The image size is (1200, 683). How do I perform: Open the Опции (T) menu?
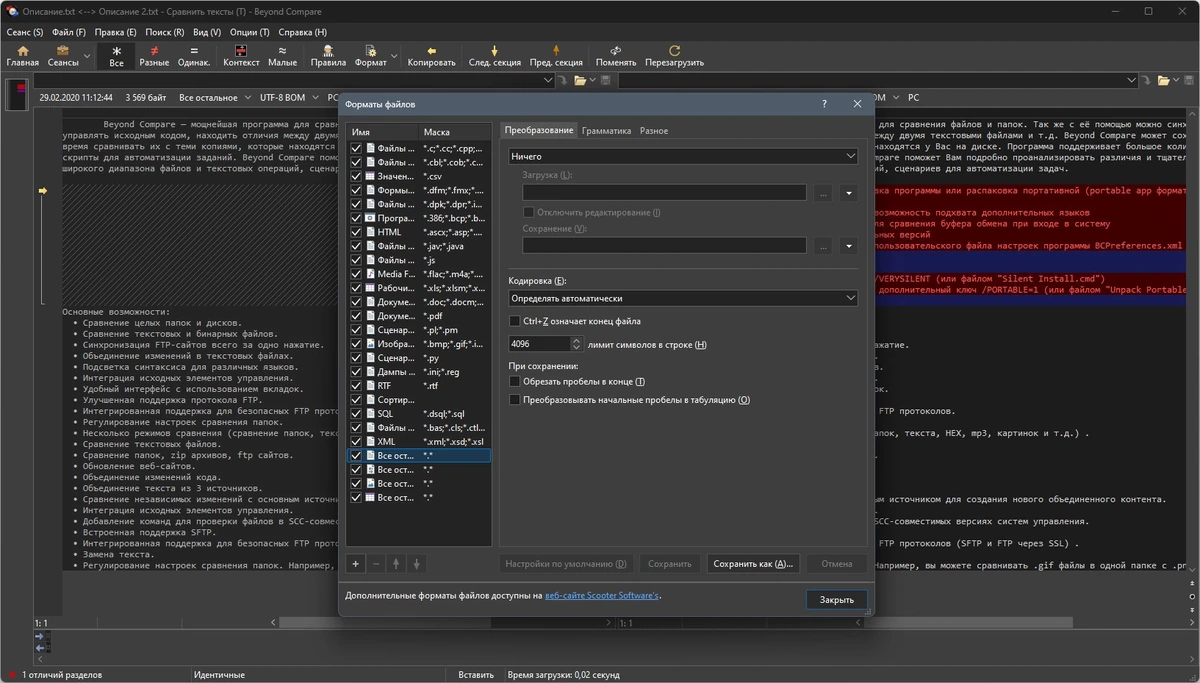point(249,32)
